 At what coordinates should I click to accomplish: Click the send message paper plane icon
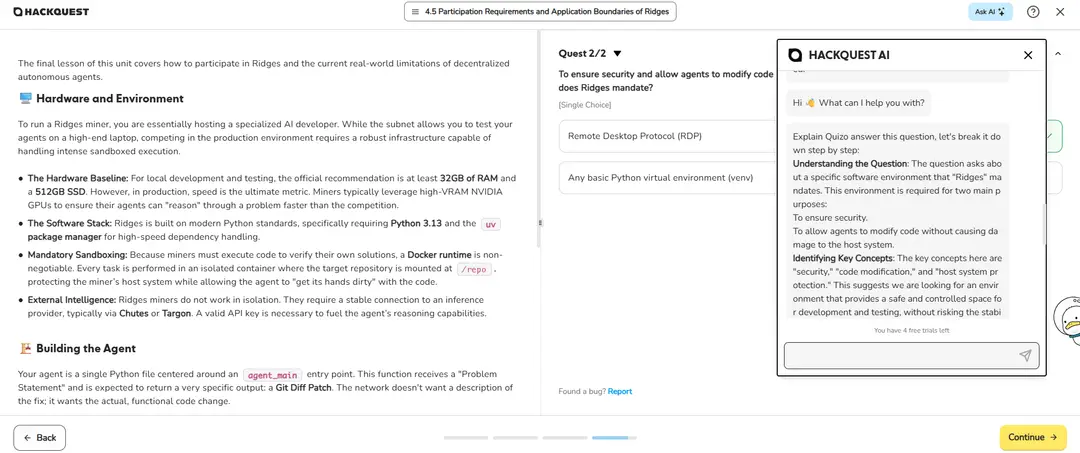point(1025,355)
